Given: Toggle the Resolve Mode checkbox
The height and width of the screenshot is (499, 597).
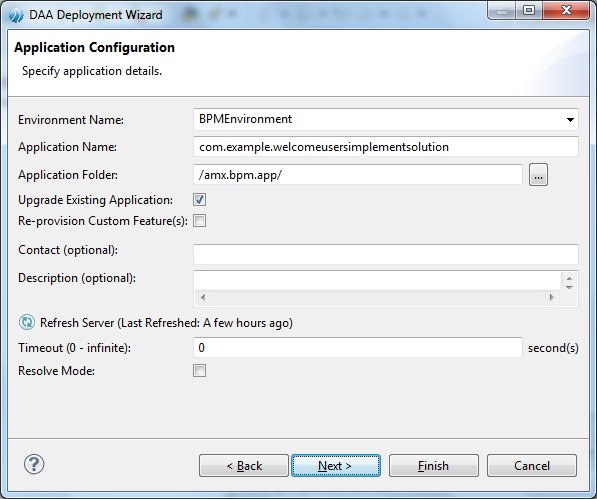Looking at the screenshot, I should click(200, 370).
